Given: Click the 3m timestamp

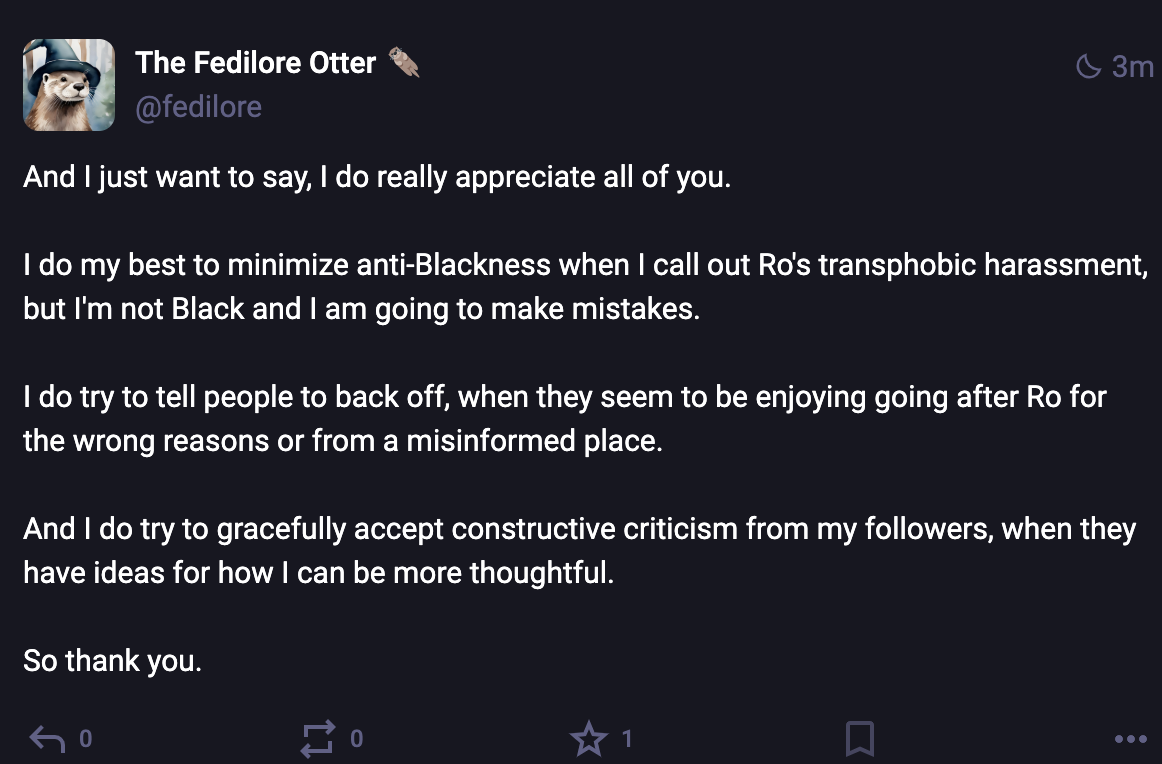Looking at the screenshot, I should pos(1132,67).
